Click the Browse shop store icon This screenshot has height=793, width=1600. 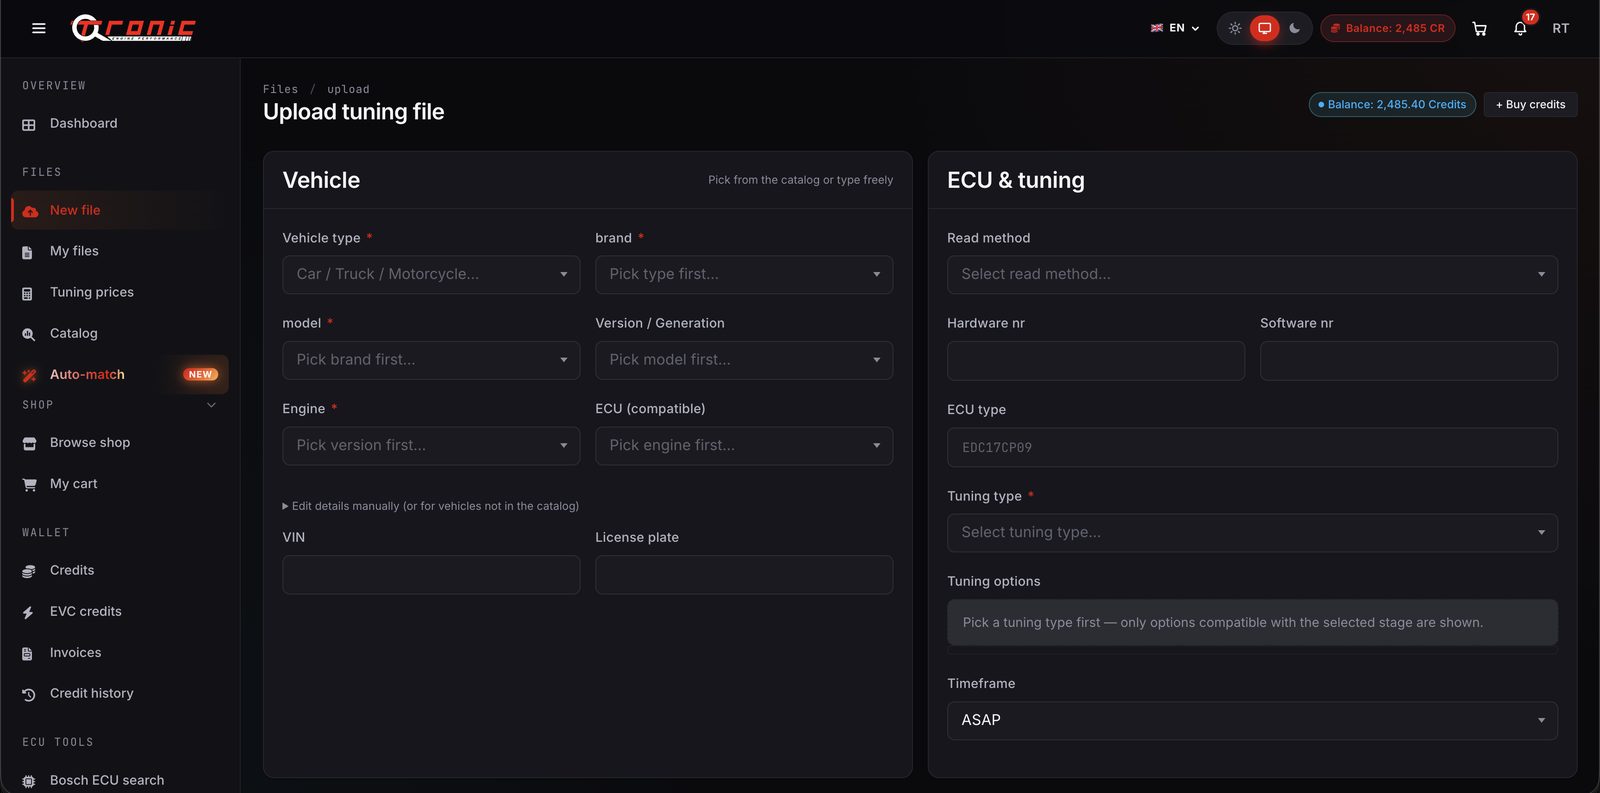(29, 443)
